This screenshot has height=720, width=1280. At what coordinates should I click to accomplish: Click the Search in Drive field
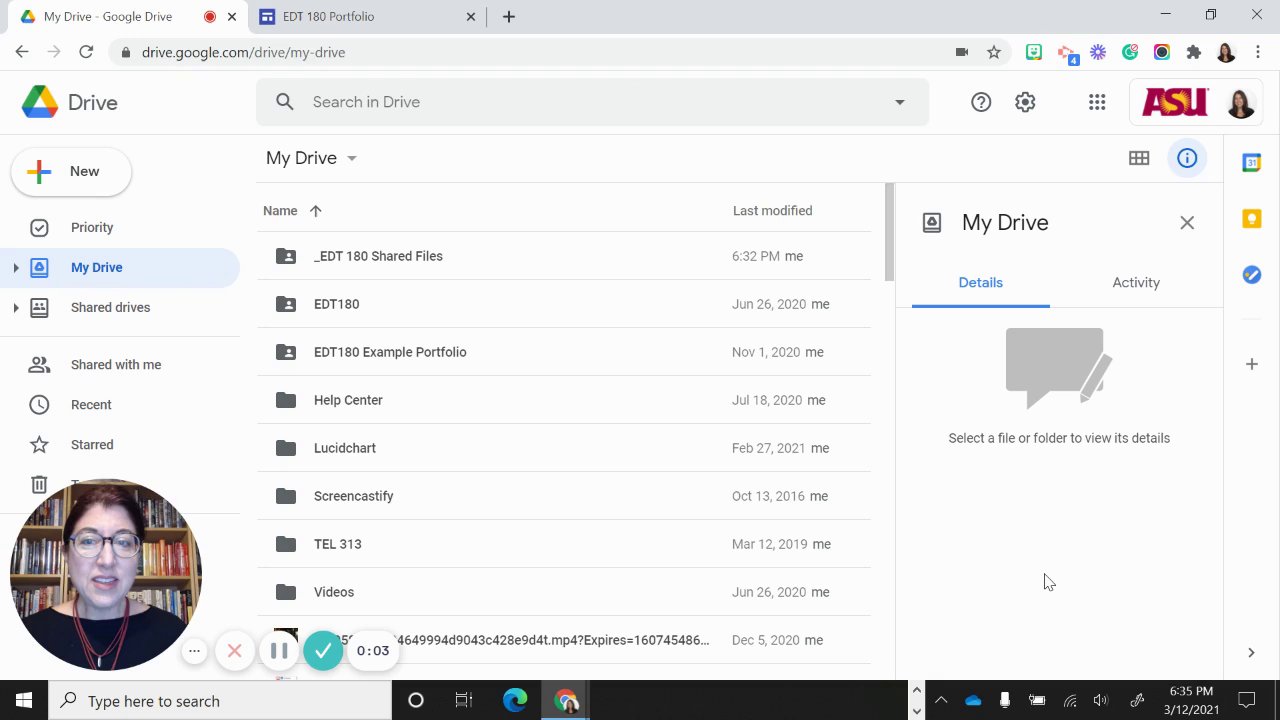tap(592, 102)
